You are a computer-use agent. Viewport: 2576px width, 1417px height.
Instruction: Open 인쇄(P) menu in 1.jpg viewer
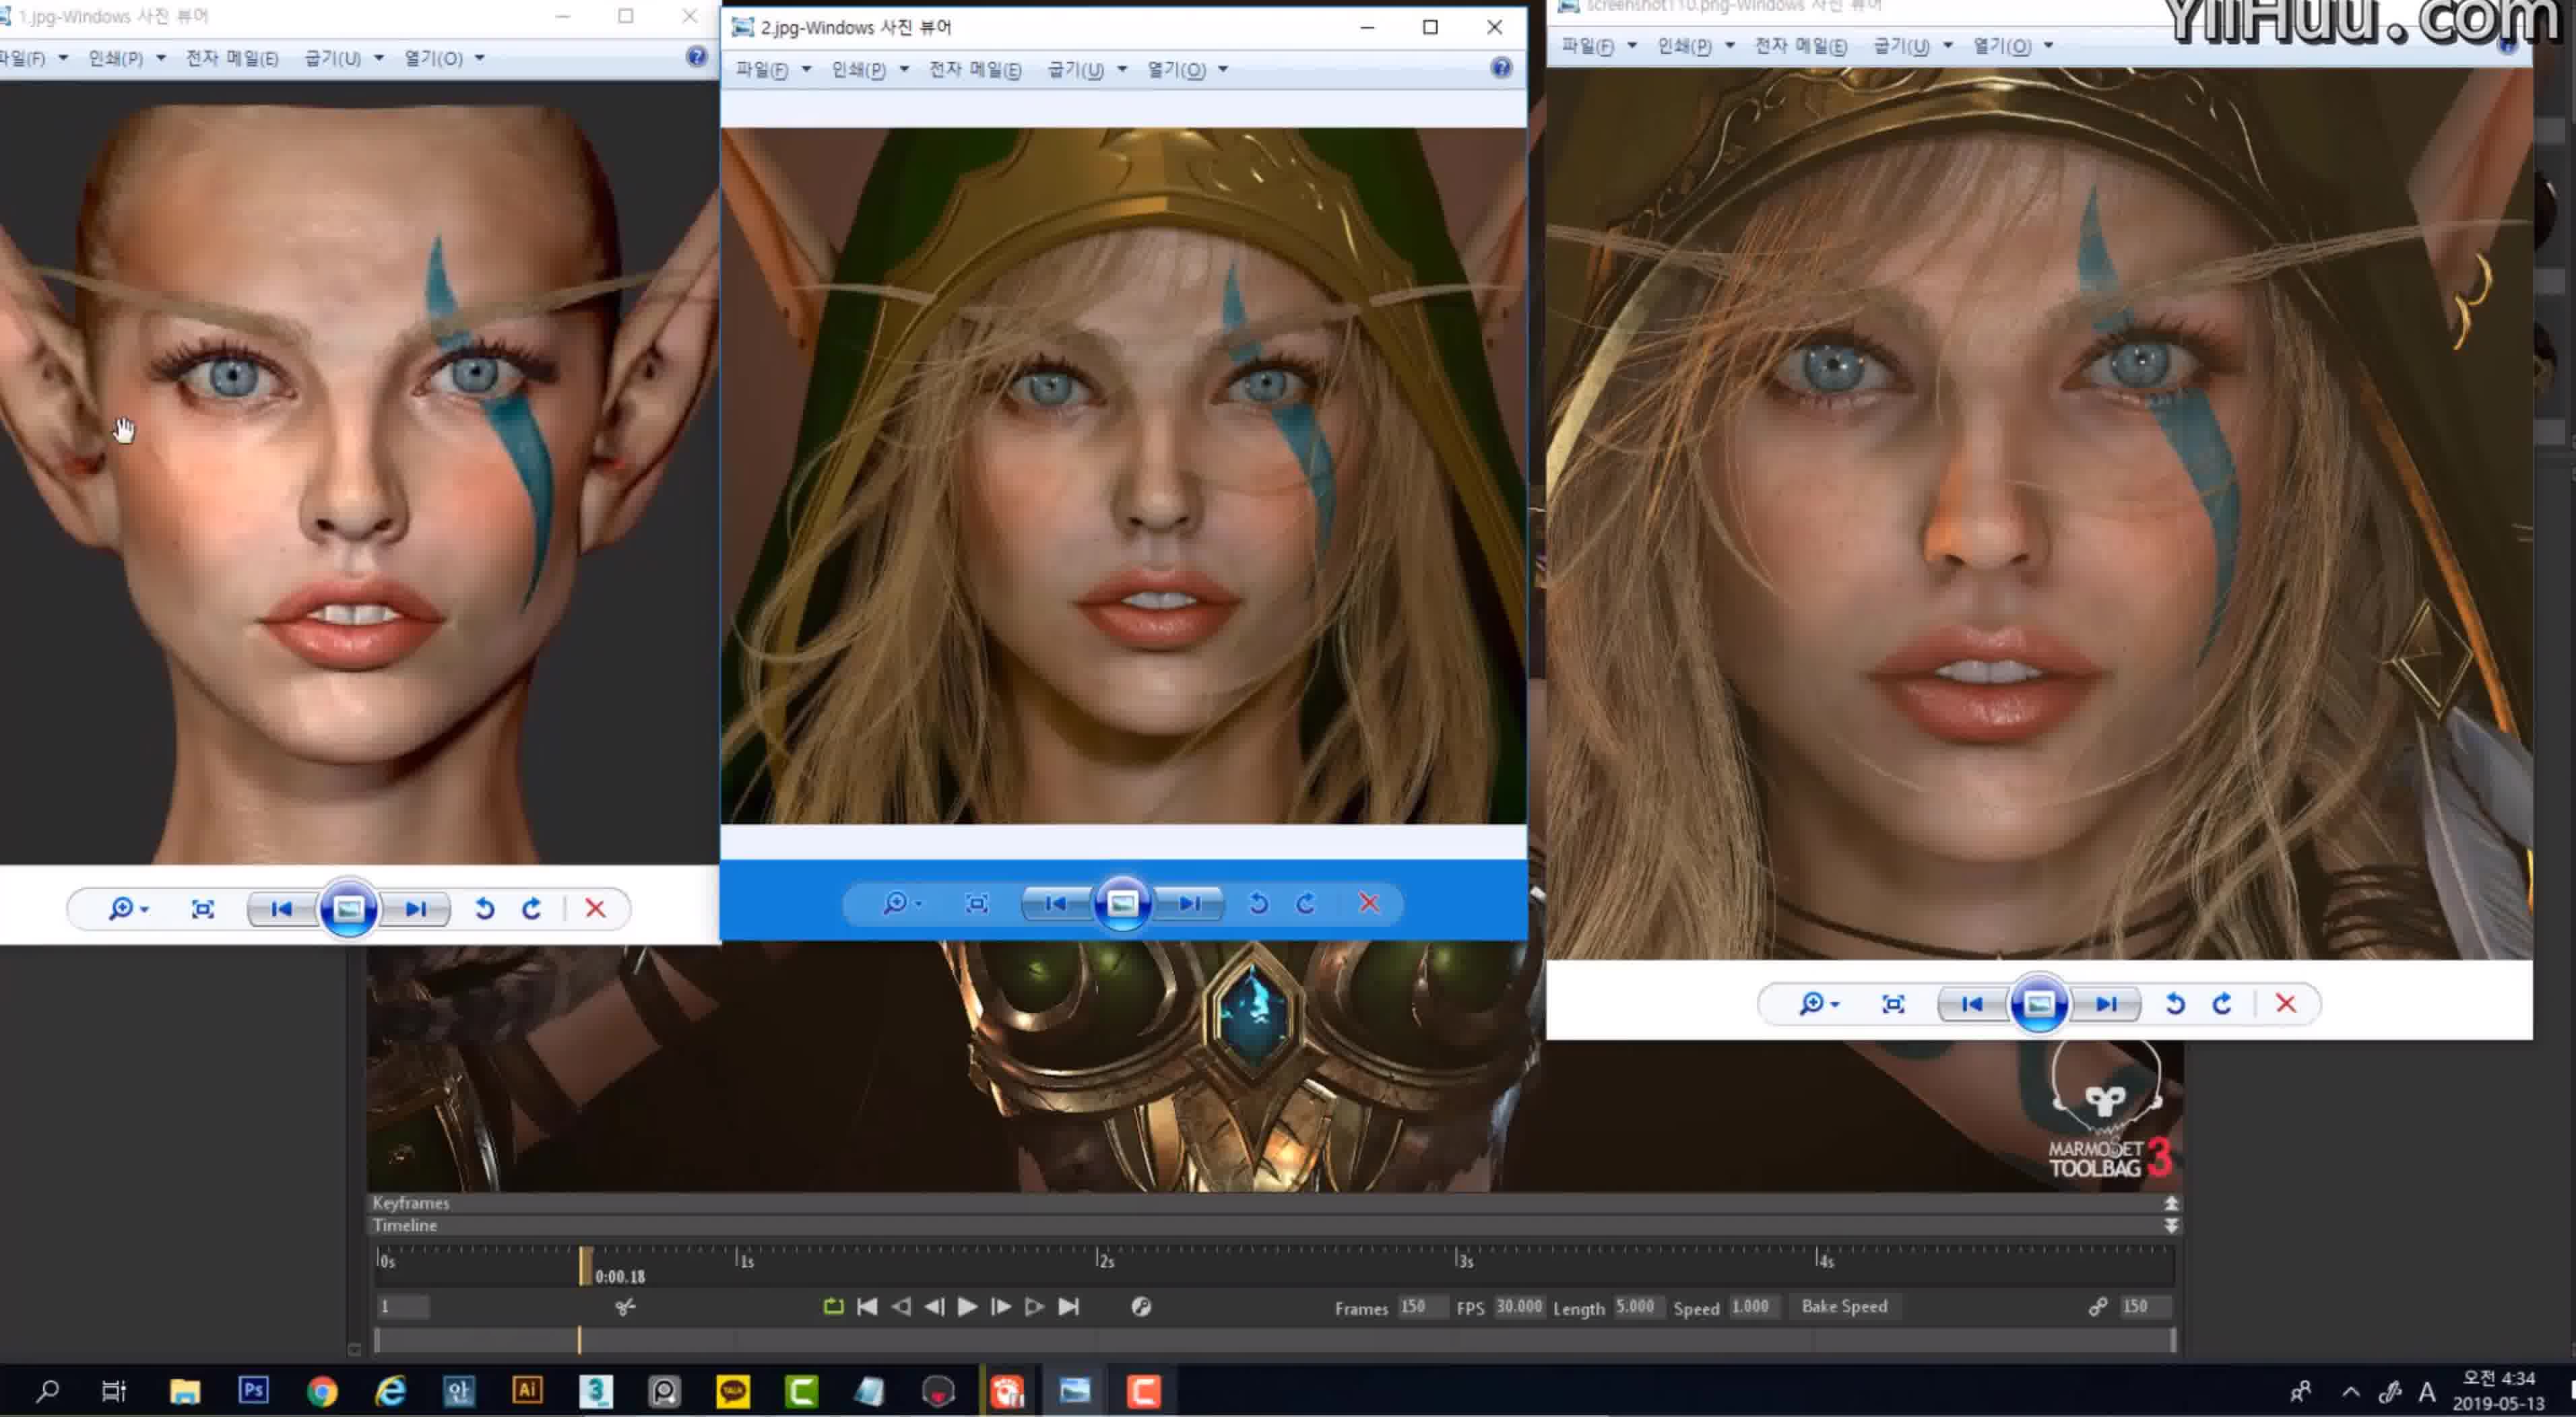(126, 58)
